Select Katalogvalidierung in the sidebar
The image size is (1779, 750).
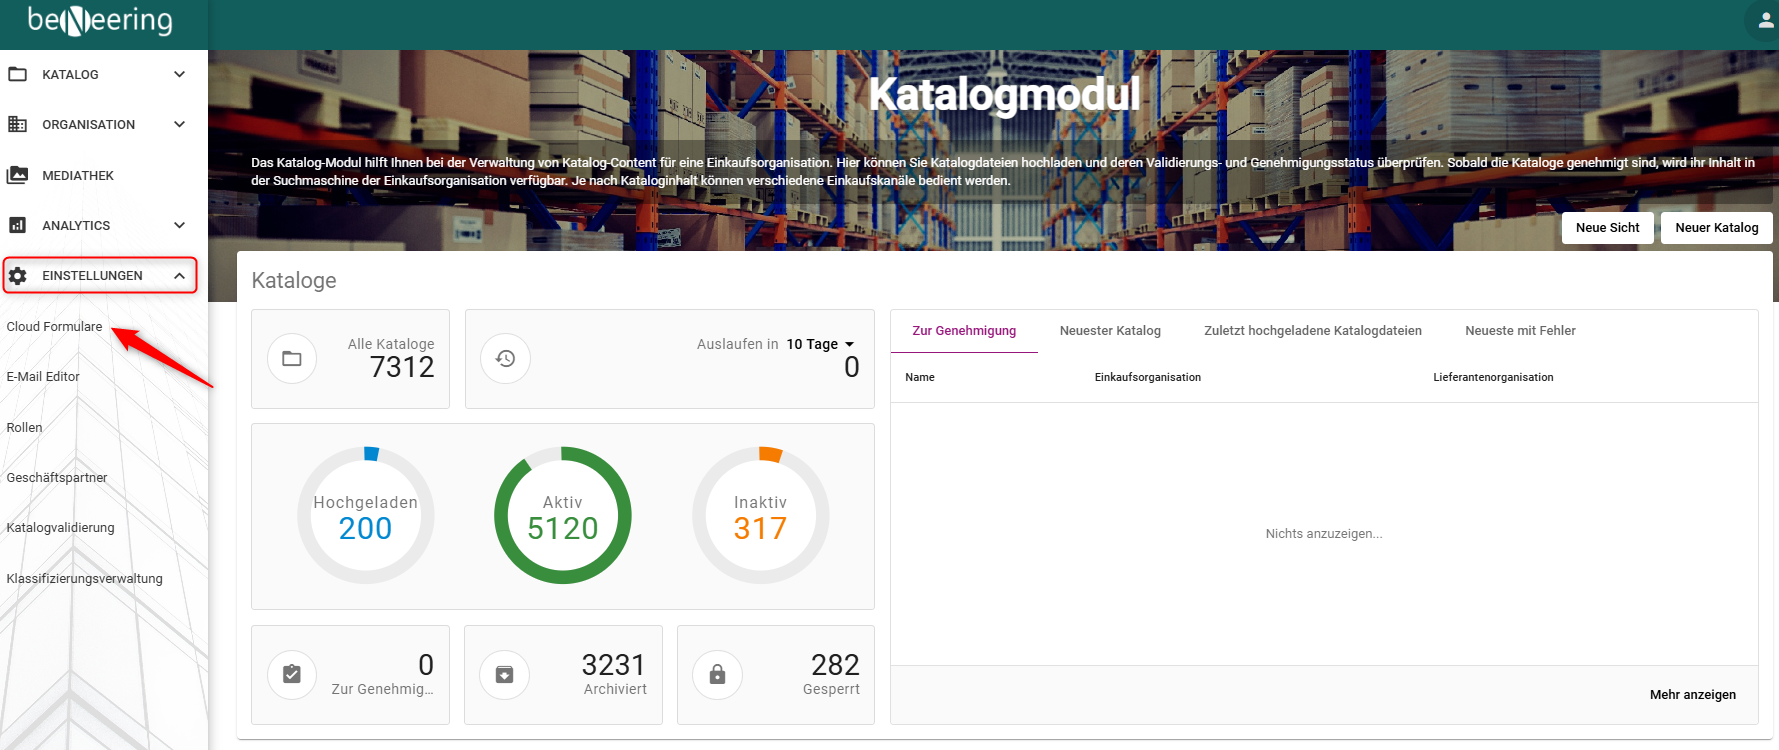60,528
